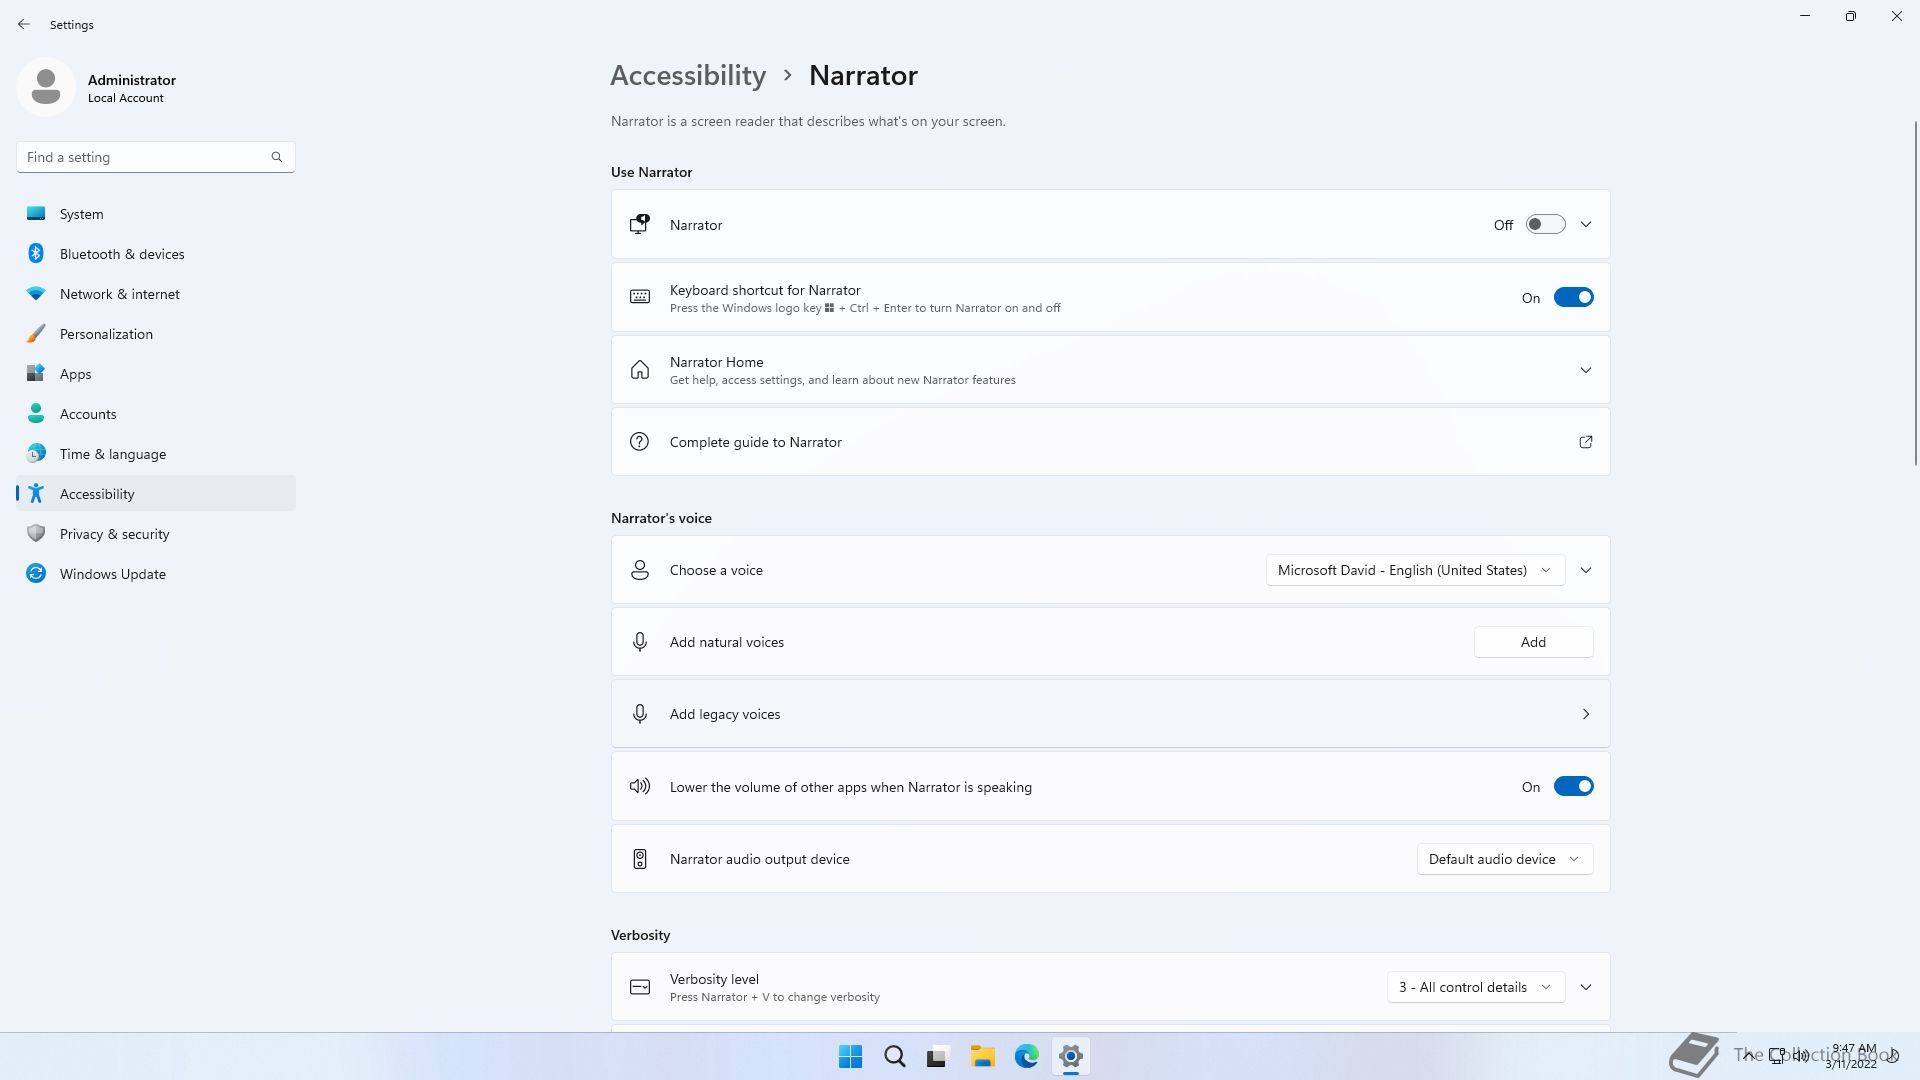
Task: Click the Accounts person icon in sidebar
Action: [x=36, y=413]
